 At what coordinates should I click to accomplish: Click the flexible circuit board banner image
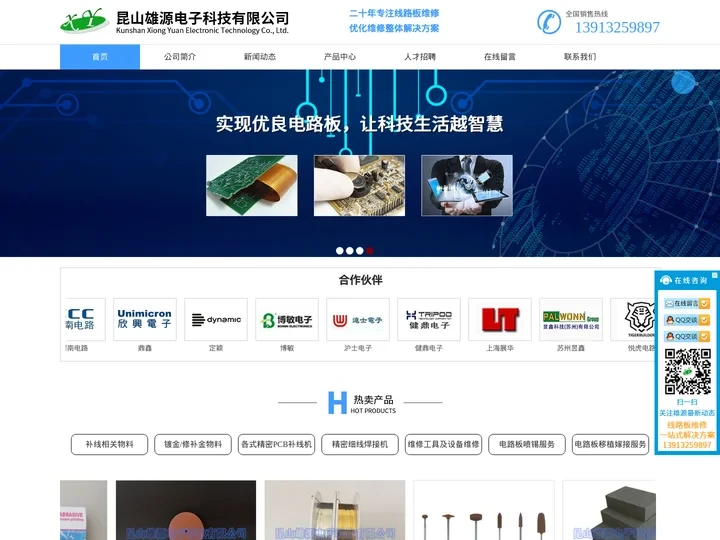(252, 186)
